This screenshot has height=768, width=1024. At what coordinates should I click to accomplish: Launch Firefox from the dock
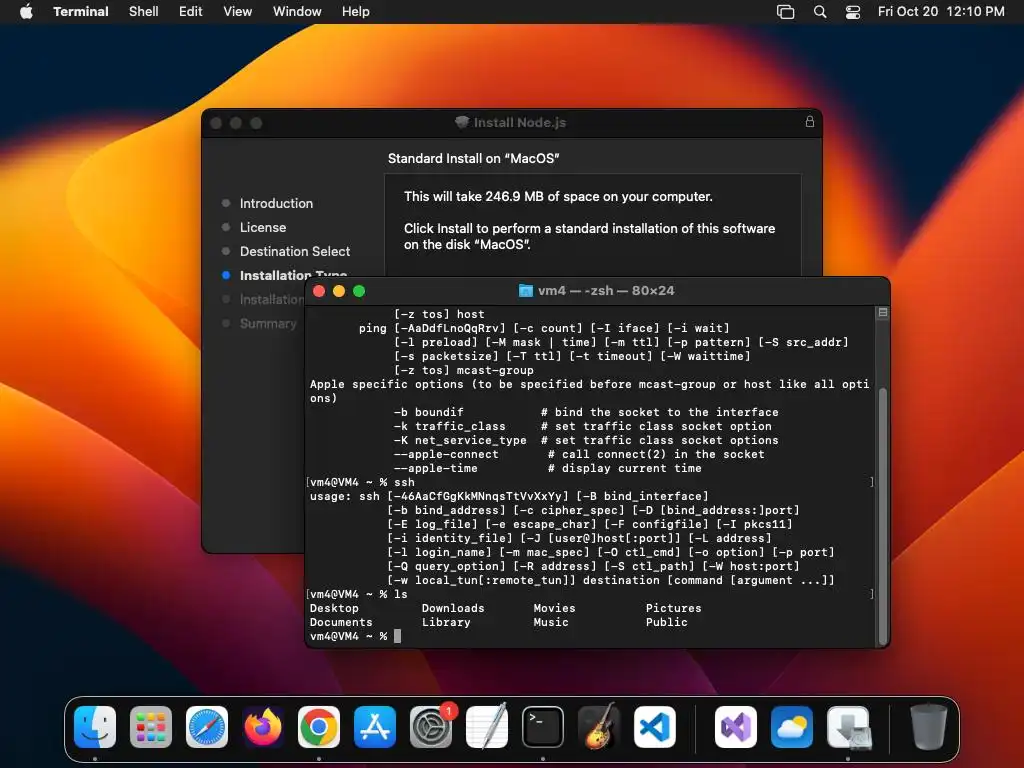pos(263,727)
